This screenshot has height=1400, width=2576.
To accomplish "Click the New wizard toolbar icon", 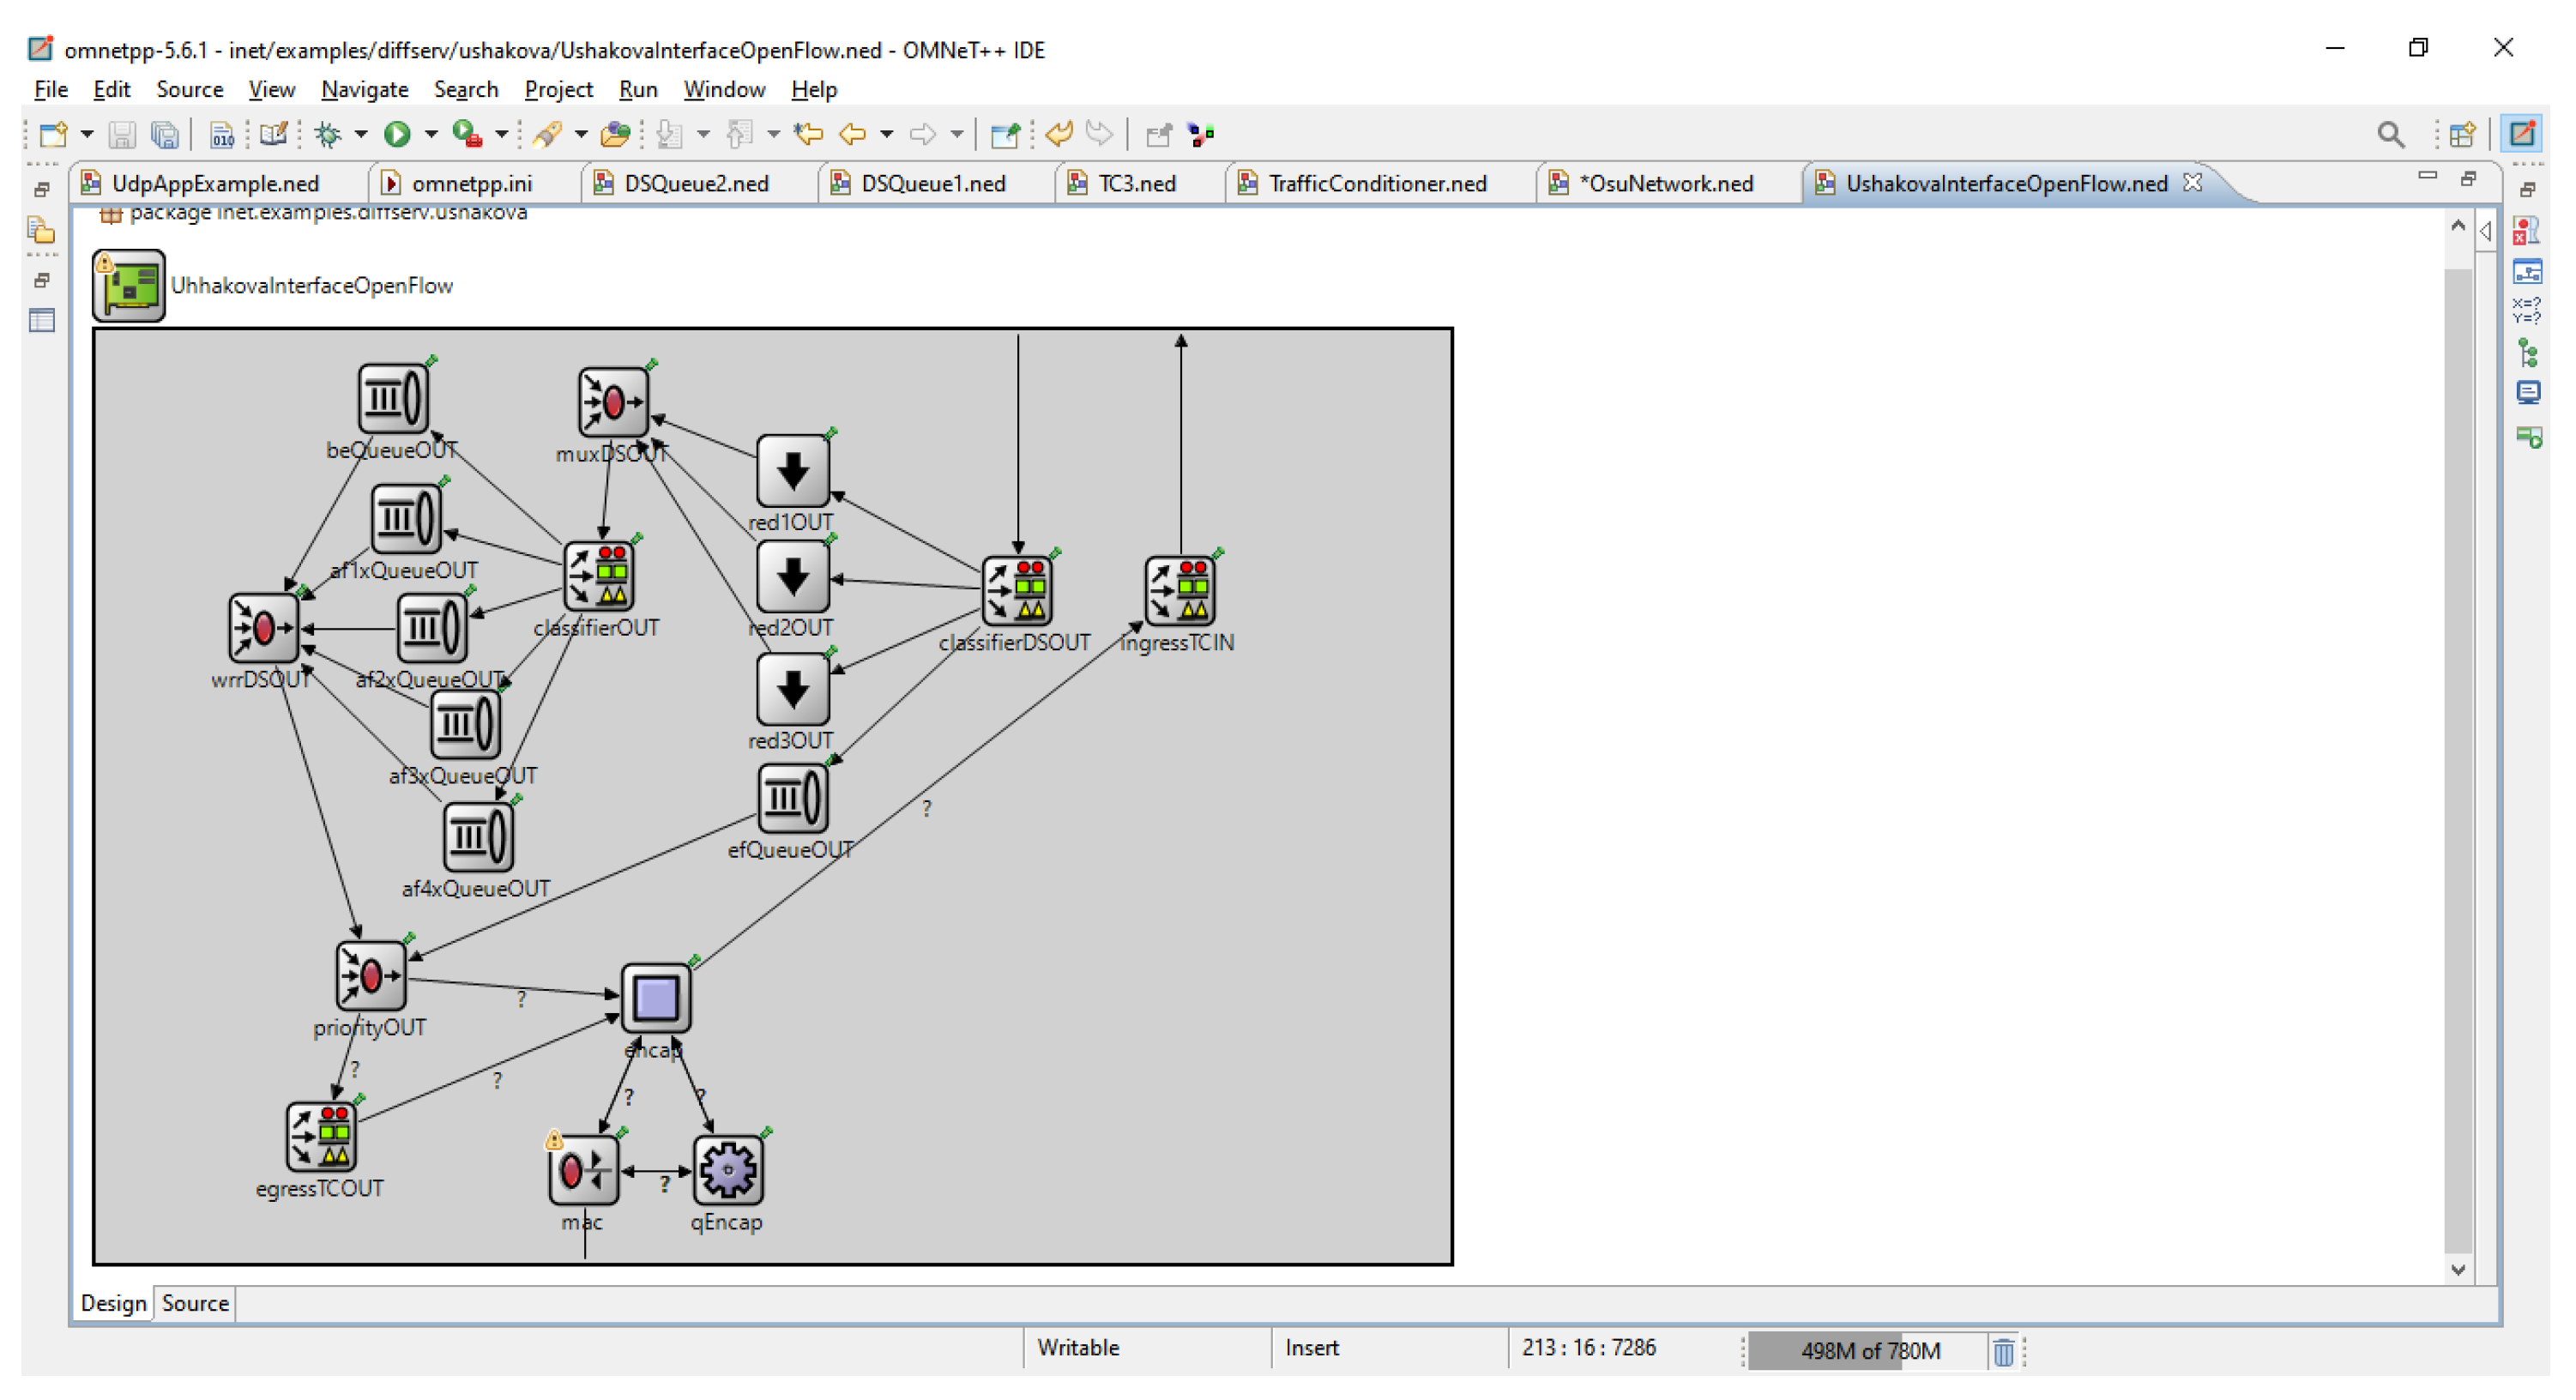I will [x=52, y=134].
